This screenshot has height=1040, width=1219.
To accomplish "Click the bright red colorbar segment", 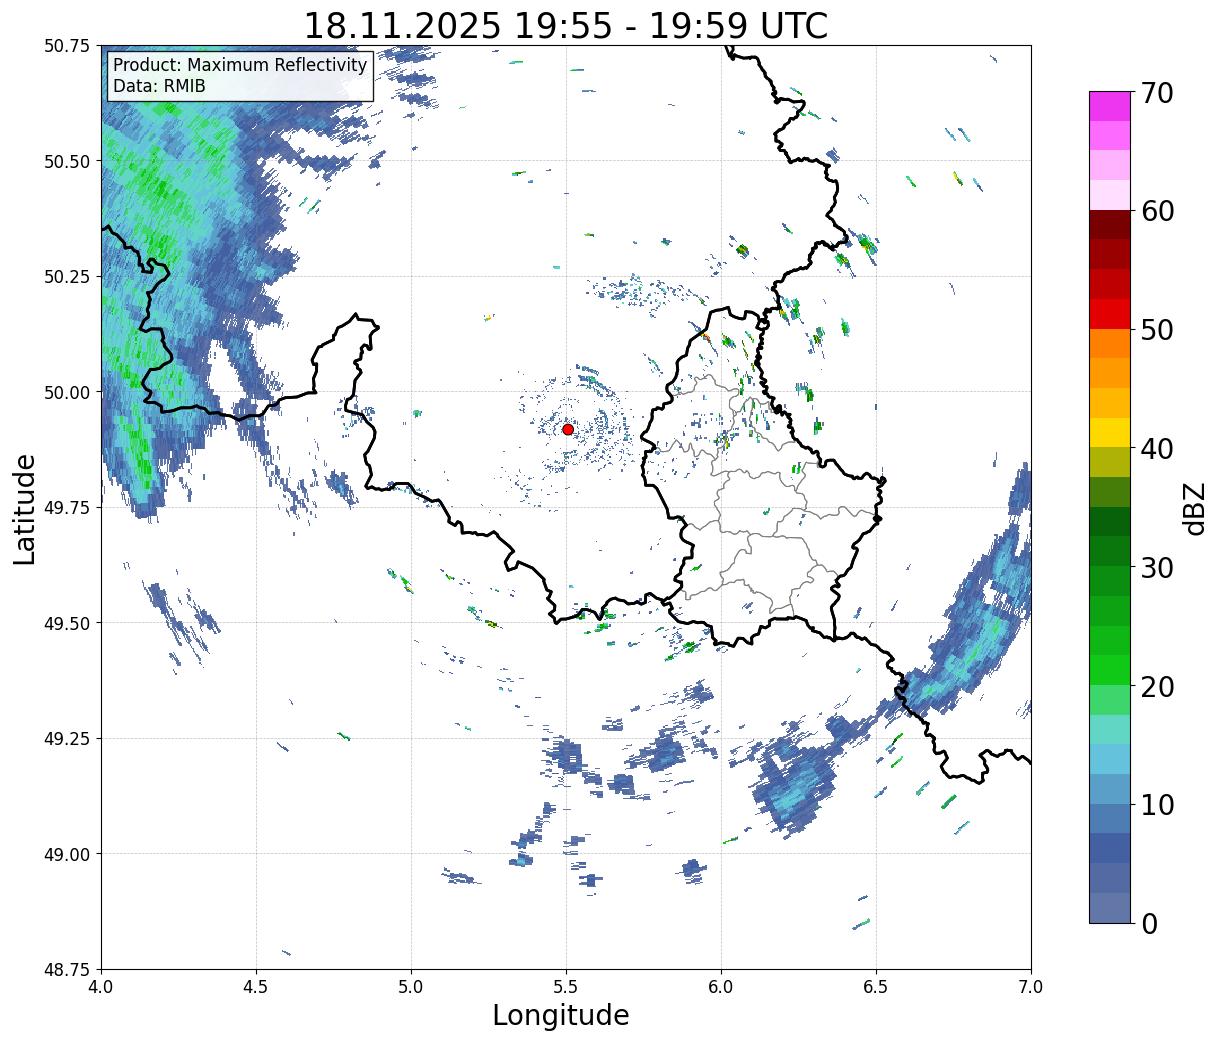I will tap(1110, 314).
